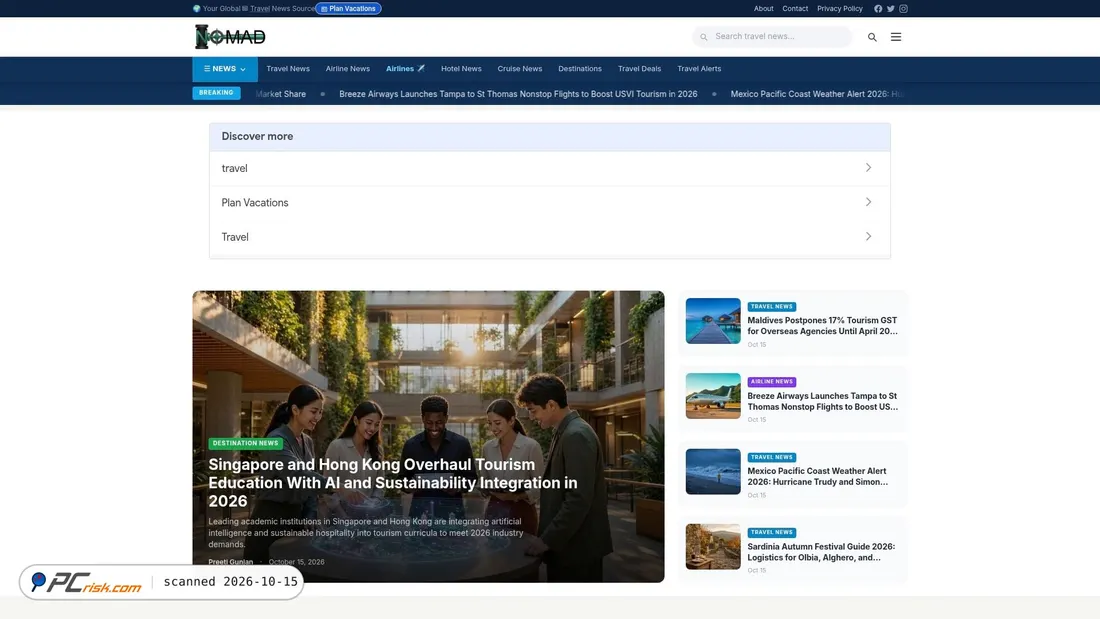Click TRAVEL NEWS badge above Sardinia article

pyautogui.click(x=771, y=533)
